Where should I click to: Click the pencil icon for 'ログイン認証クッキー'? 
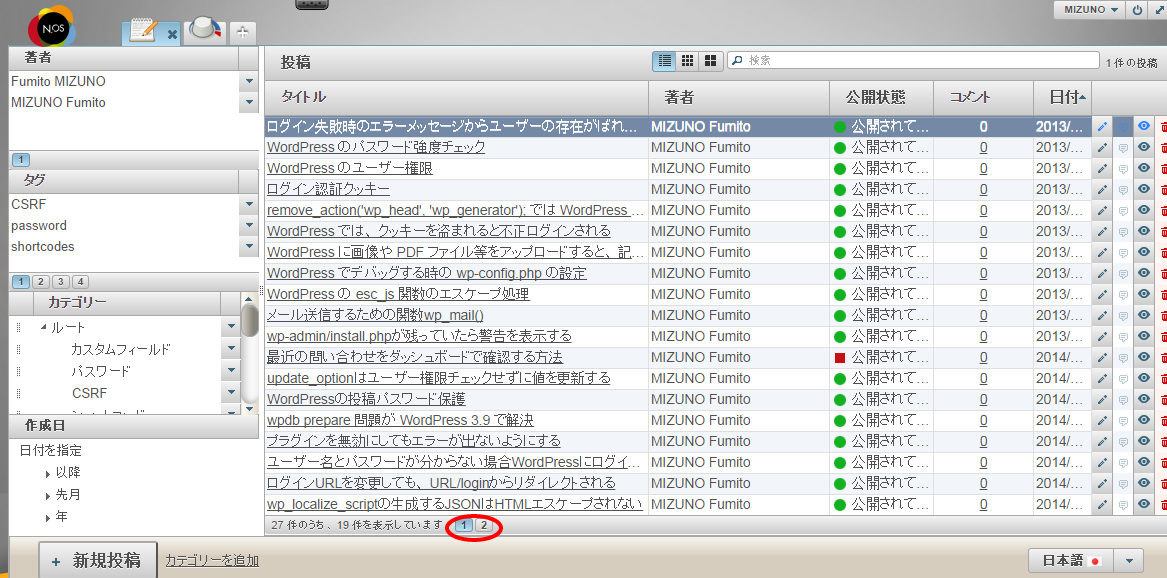pos(1102,190)
